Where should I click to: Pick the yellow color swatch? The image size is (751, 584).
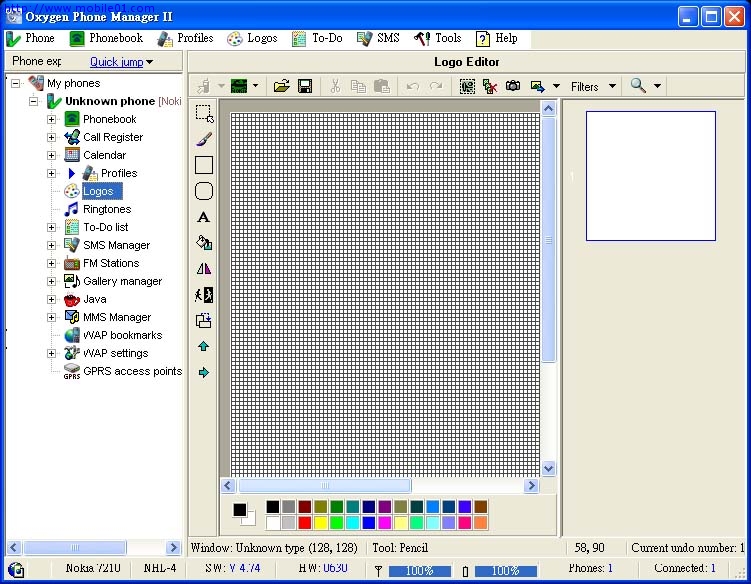[321, 523]
